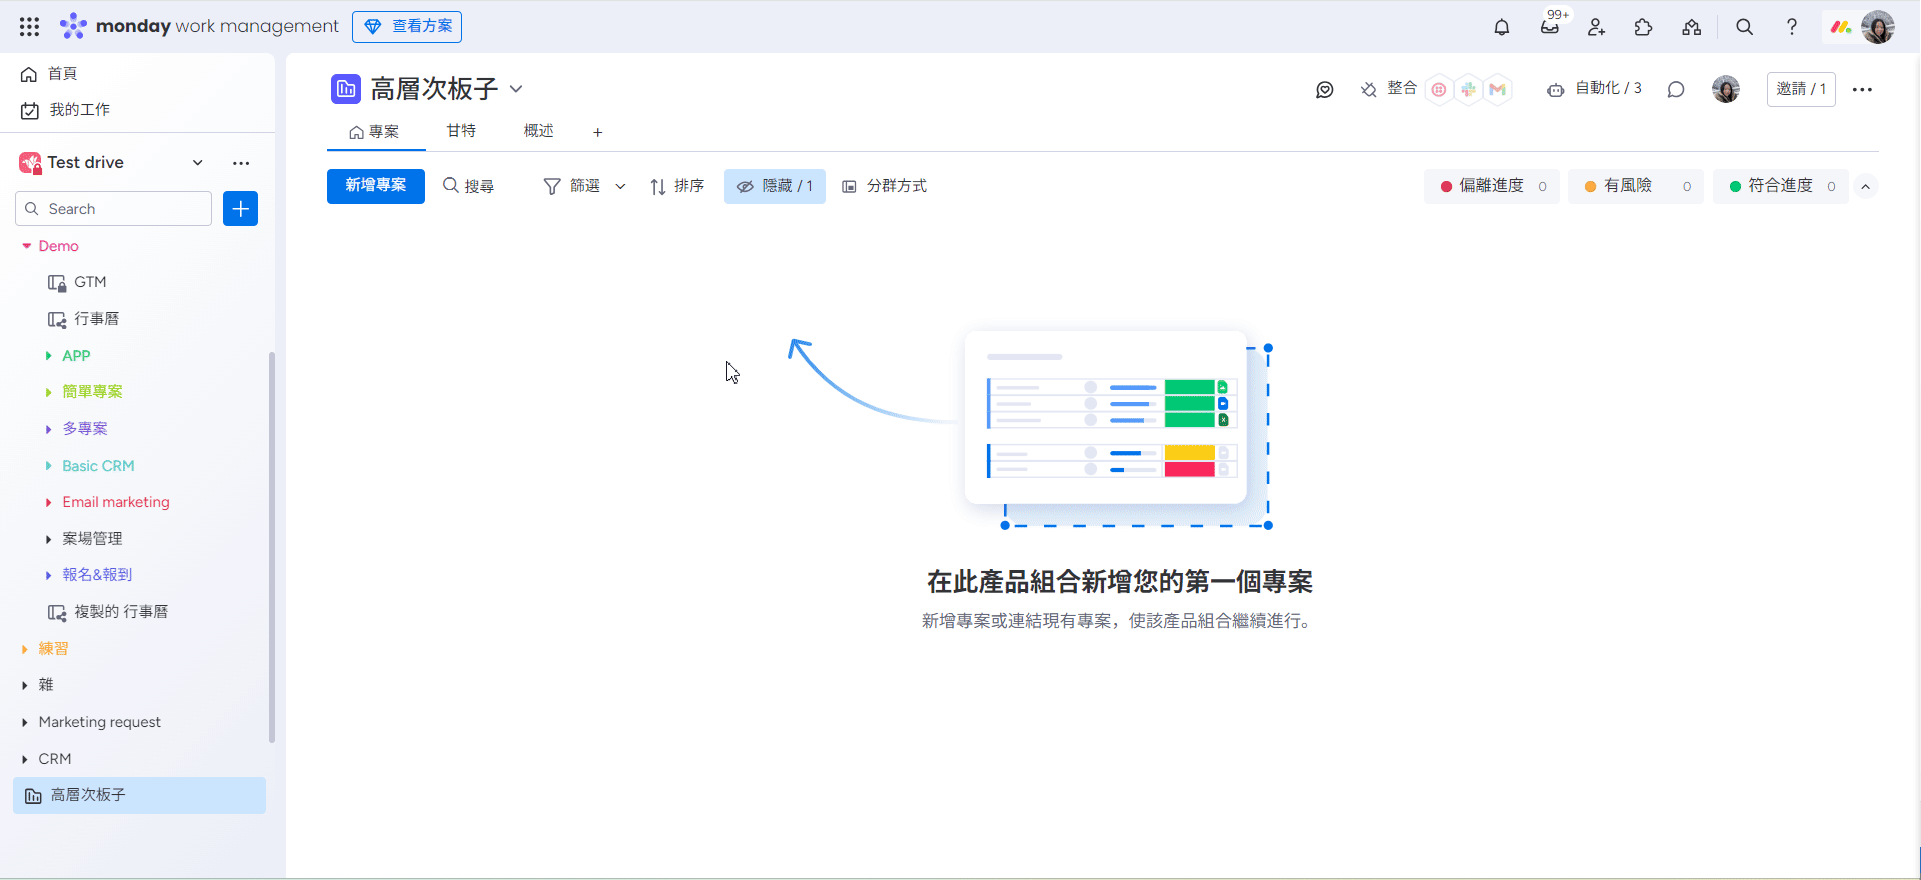Open the apps marketplace puzzle icon
This screenshot has width=1921, height=880.
coord(1643,27)
